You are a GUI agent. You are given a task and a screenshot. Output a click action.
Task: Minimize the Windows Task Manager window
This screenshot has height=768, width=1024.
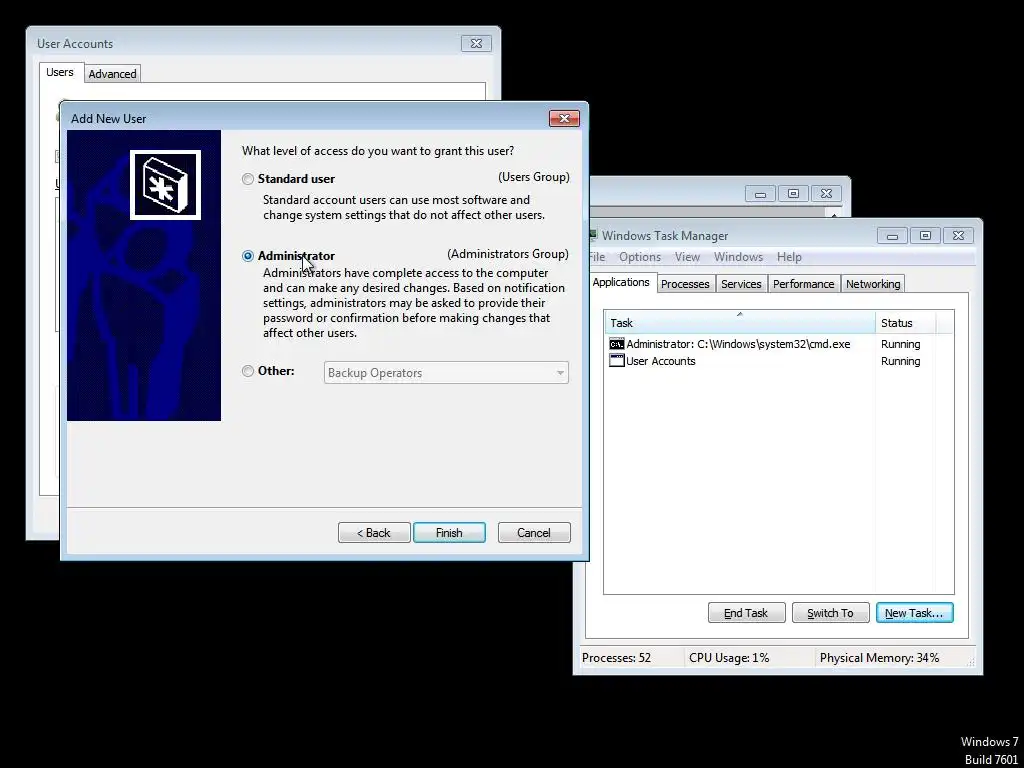(x=892, y=236)
